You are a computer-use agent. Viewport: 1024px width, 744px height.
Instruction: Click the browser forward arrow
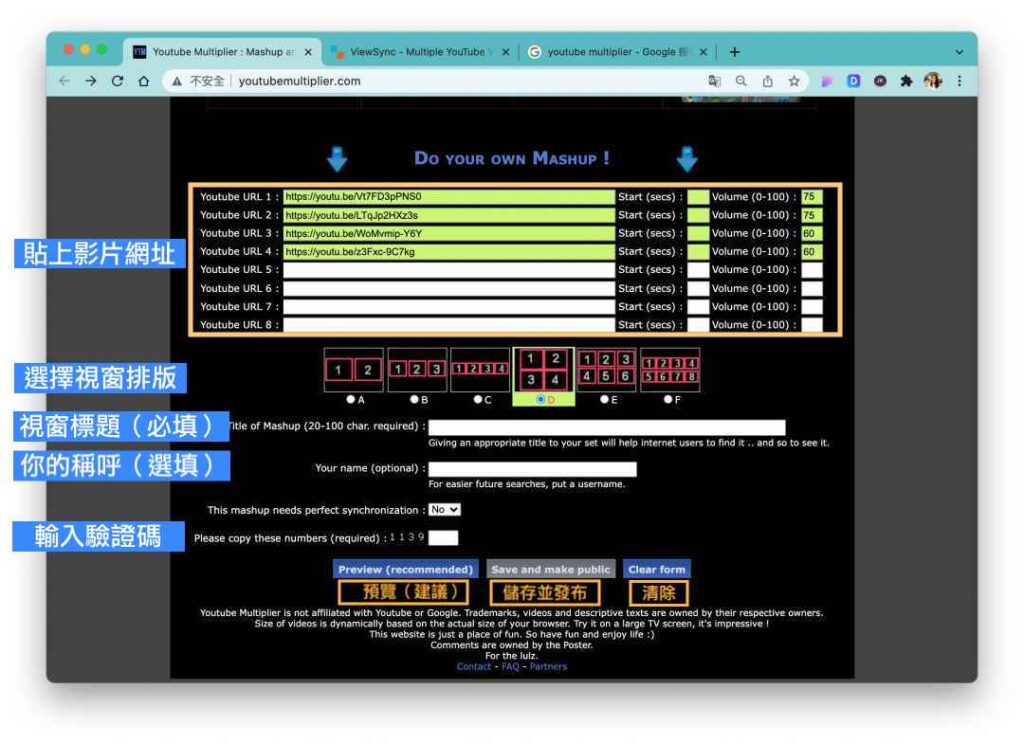coord(91,81)
